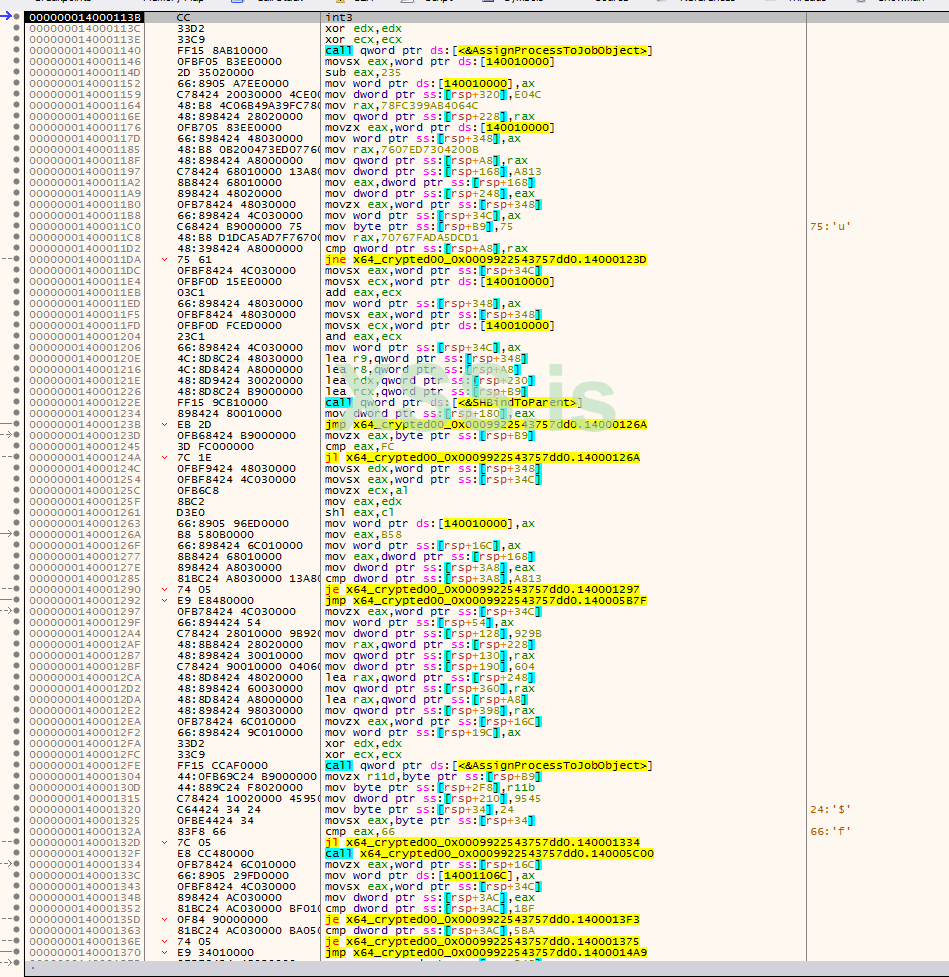Click a jump flow arrow in the left margin
The height and width of the screenshot is (977, 949).
pyautogui.click(x=6, y=435)
